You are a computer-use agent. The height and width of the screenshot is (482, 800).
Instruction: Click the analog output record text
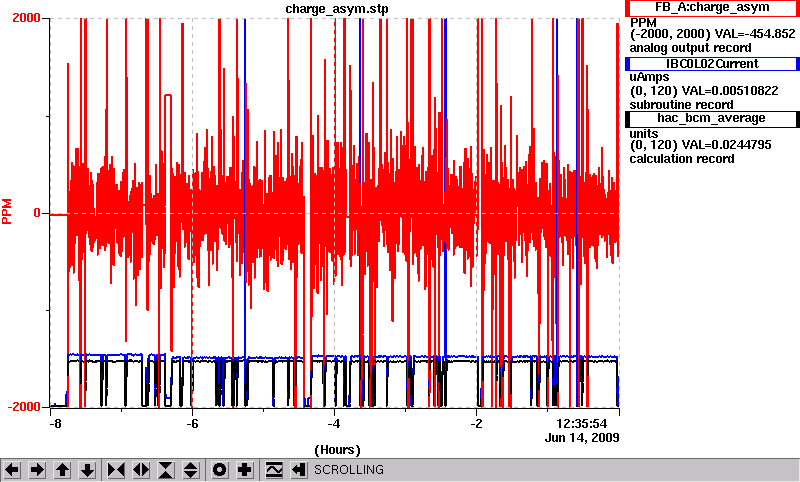pyautogui.click(x=690, y=48)
